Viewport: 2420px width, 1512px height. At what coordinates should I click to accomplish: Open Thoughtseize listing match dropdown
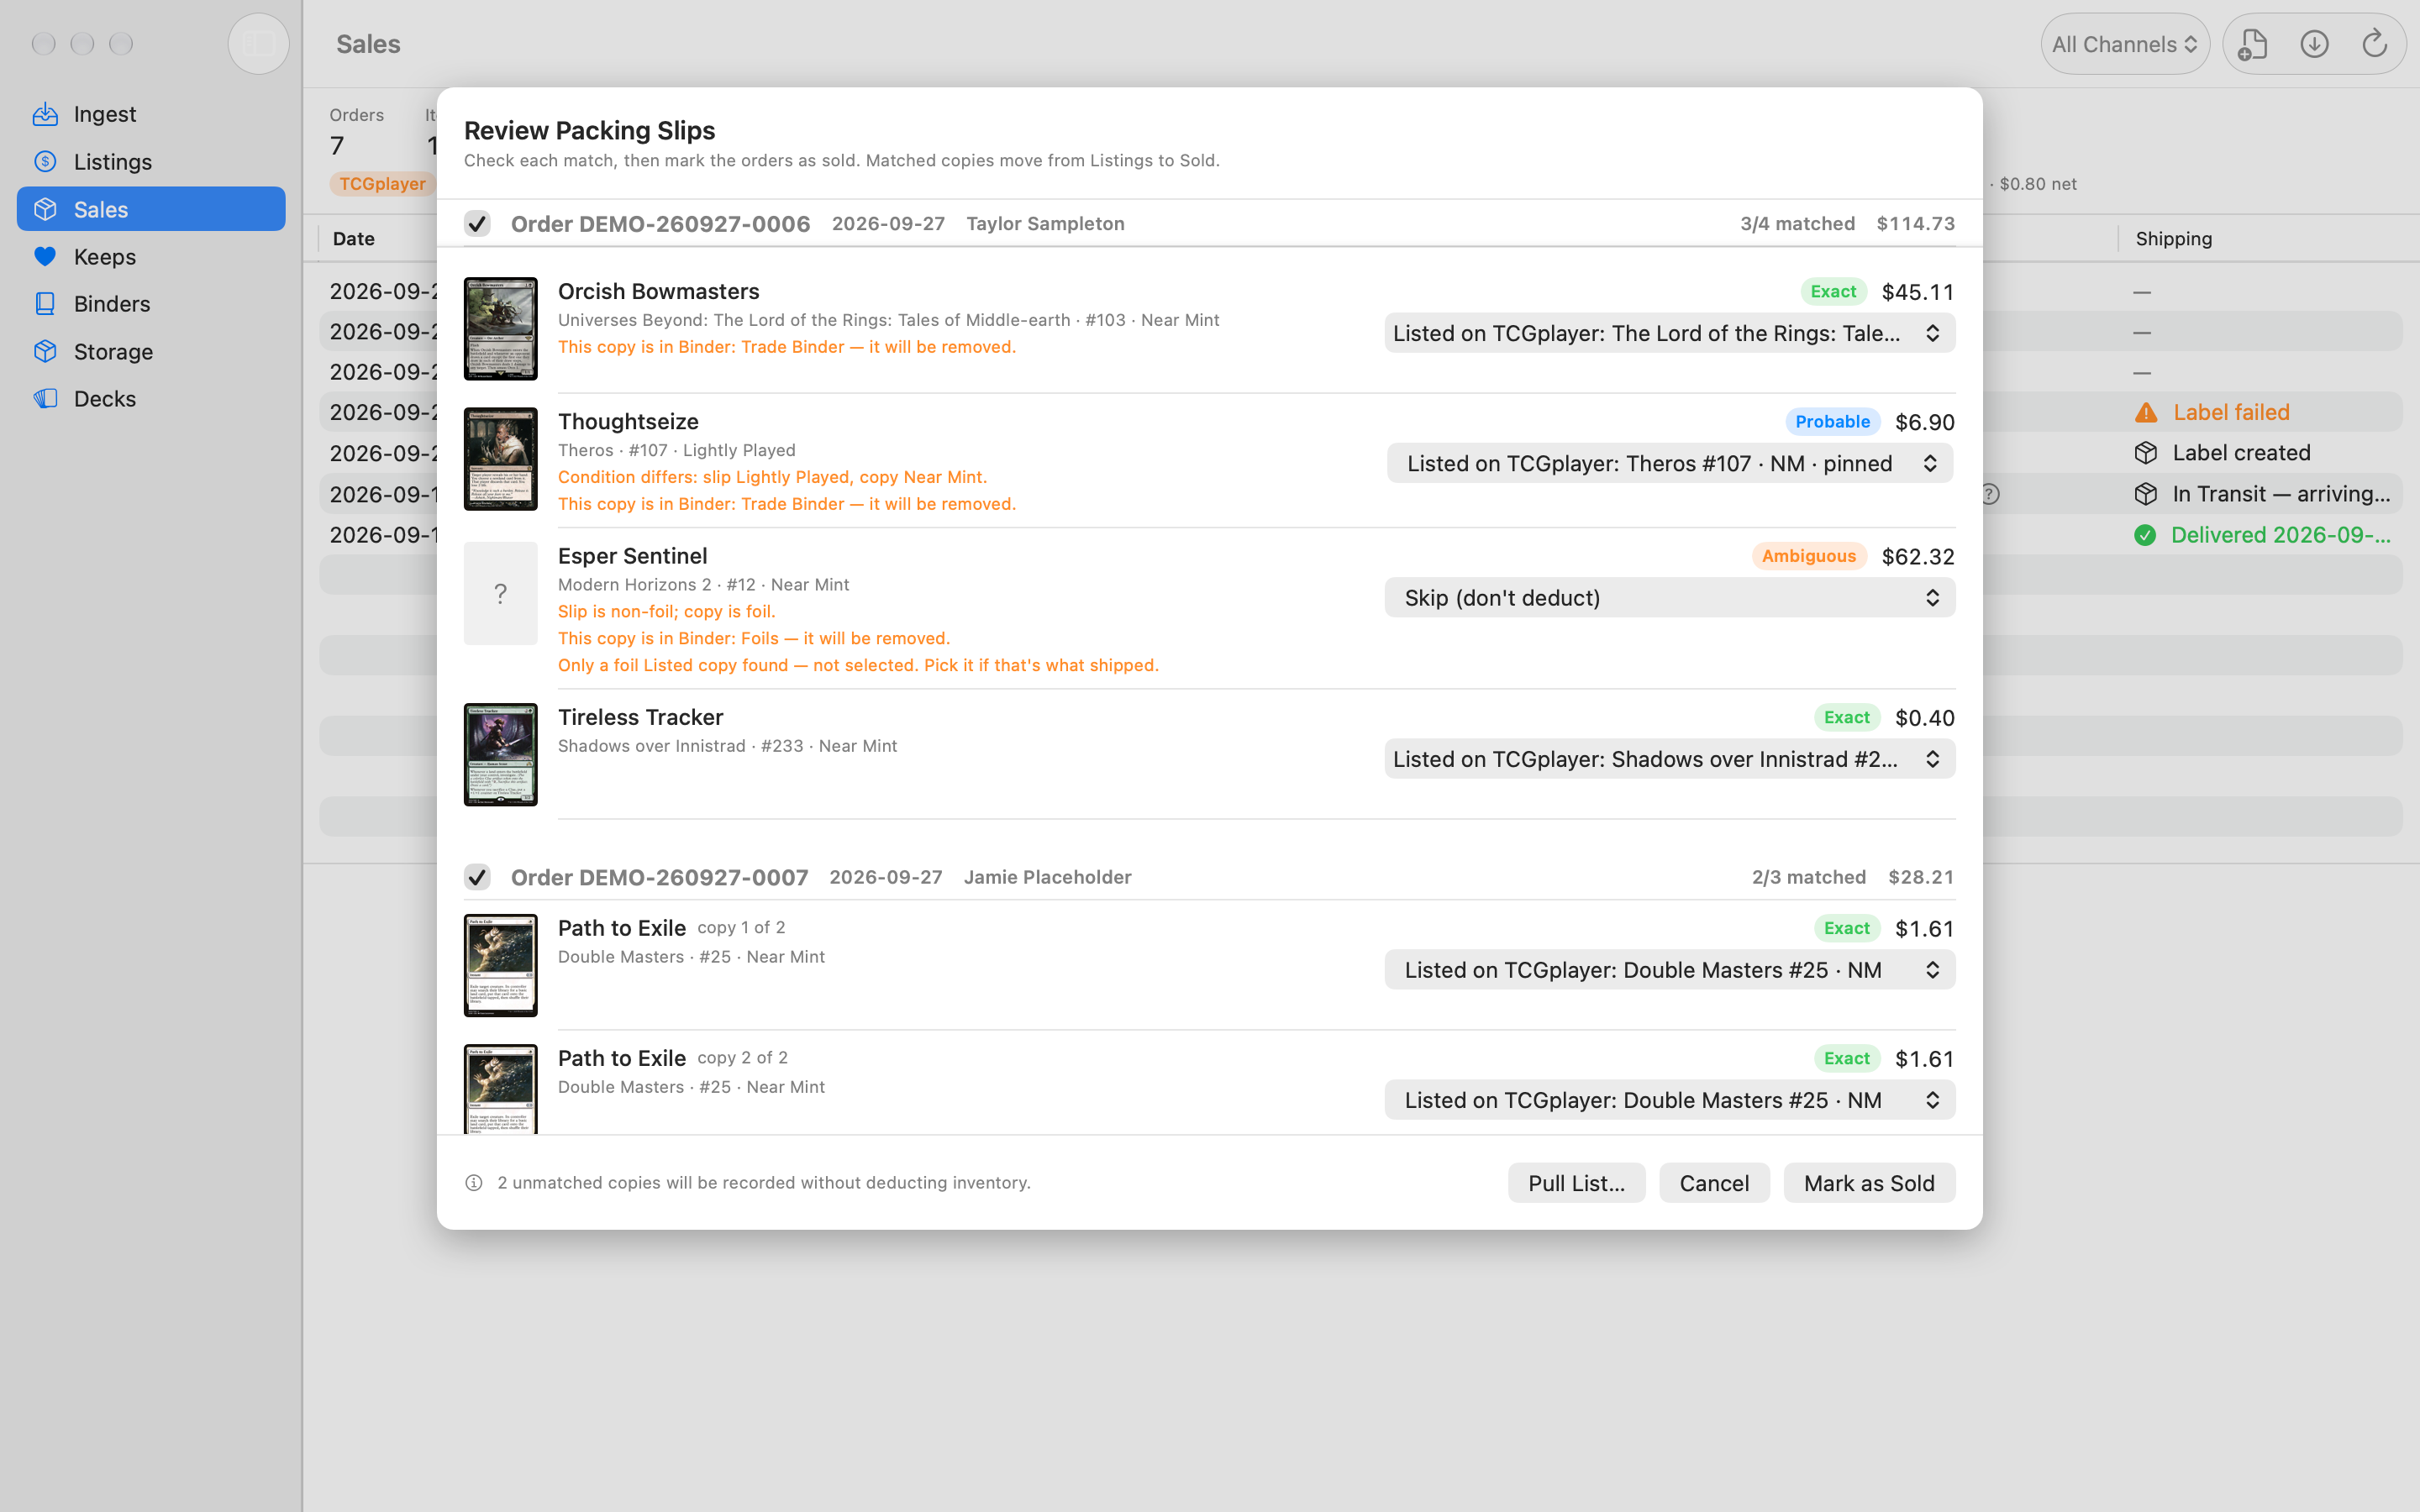tap(1670, 463)
